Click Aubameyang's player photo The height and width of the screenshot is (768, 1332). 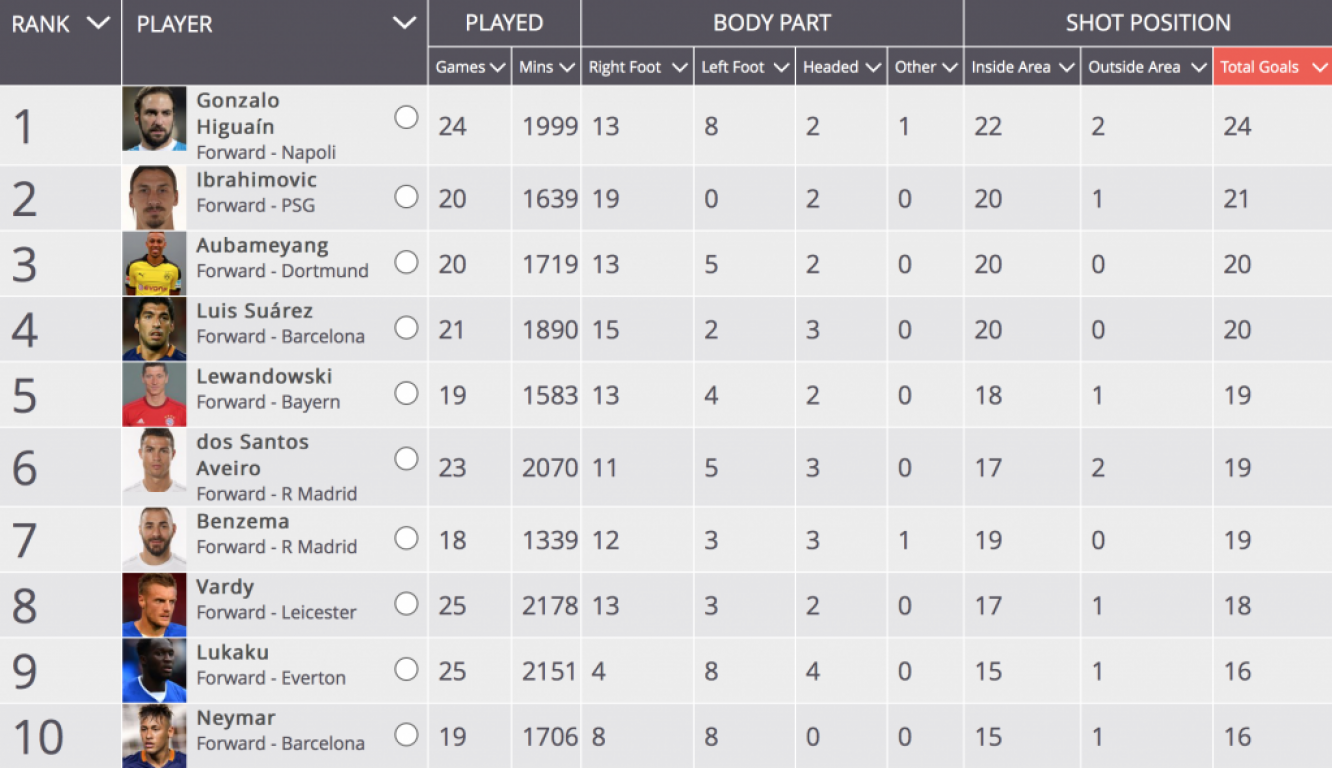(x=154, y=264)
